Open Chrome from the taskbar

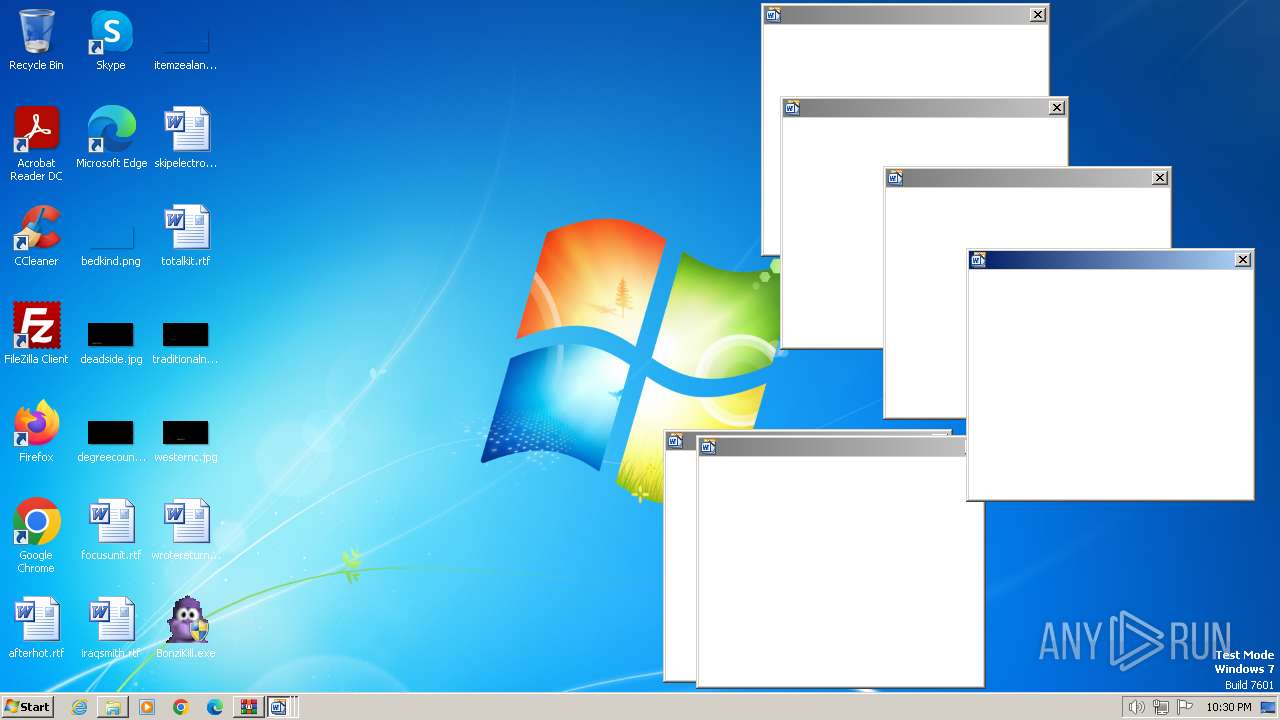coord(181,707)
